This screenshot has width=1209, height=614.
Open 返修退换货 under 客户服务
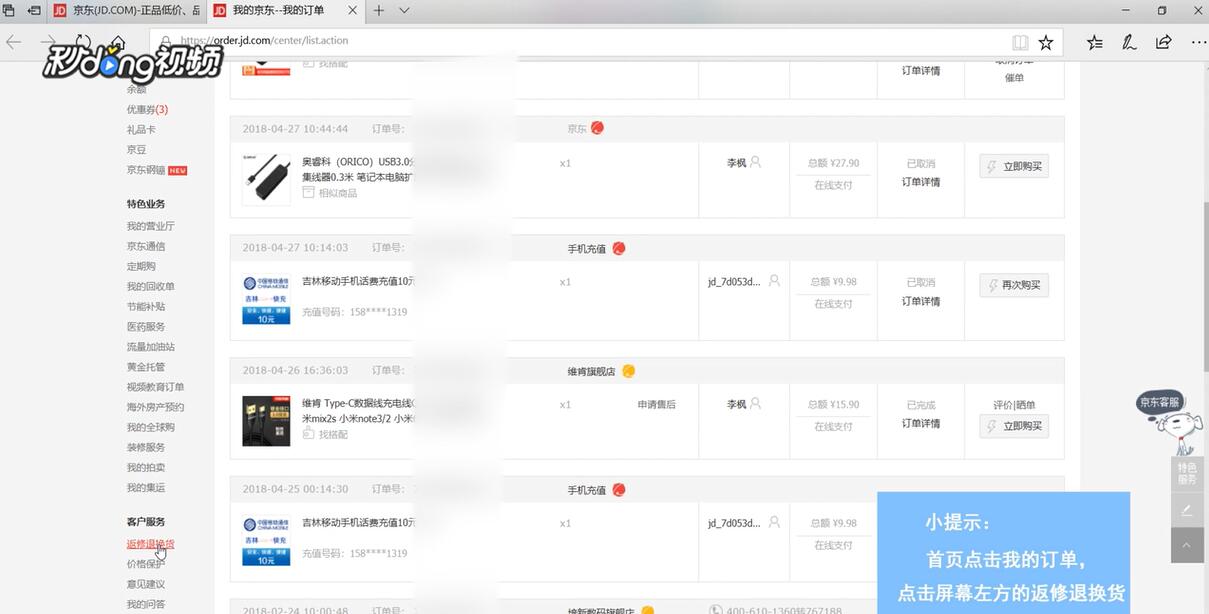151,544
